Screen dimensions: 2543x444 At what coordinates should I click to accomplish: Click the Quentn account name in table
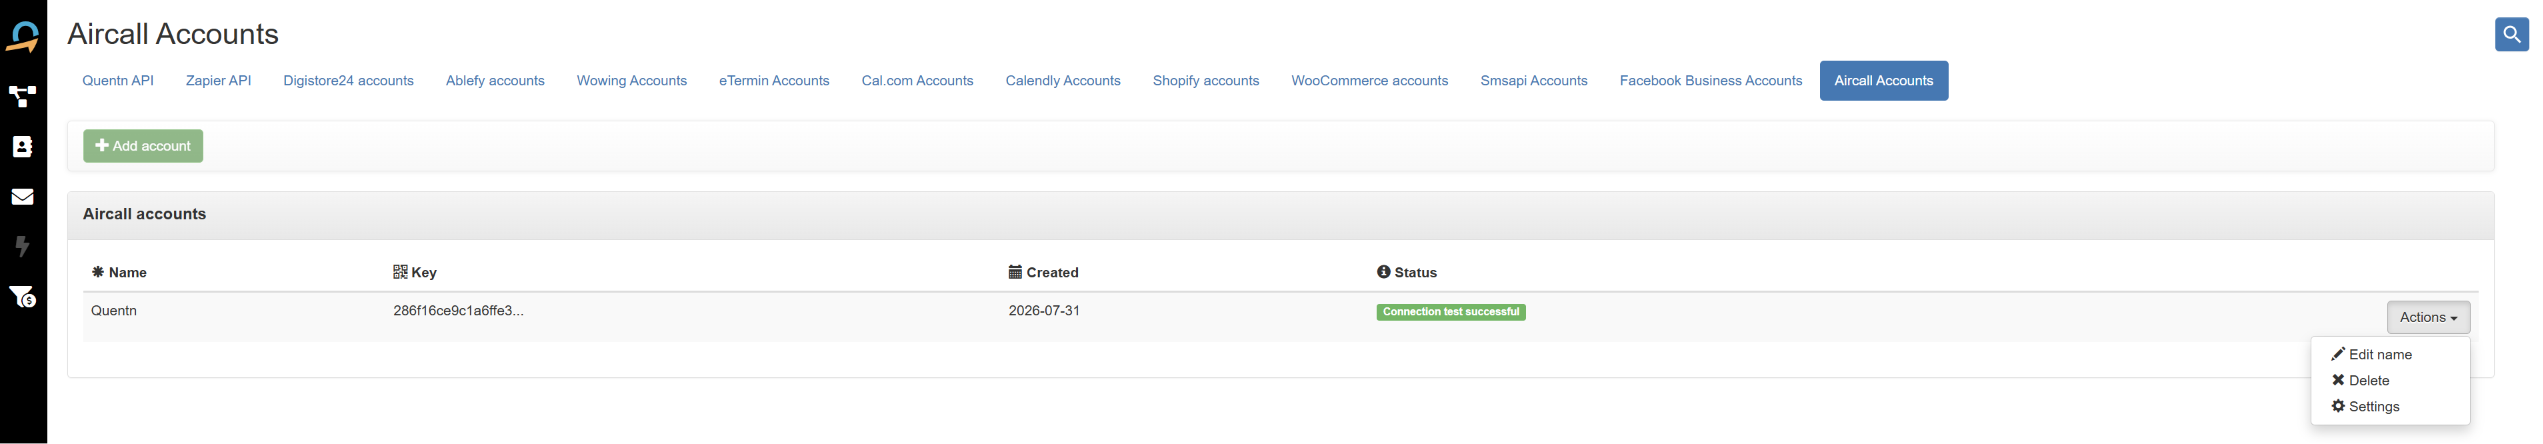point(114,311)
